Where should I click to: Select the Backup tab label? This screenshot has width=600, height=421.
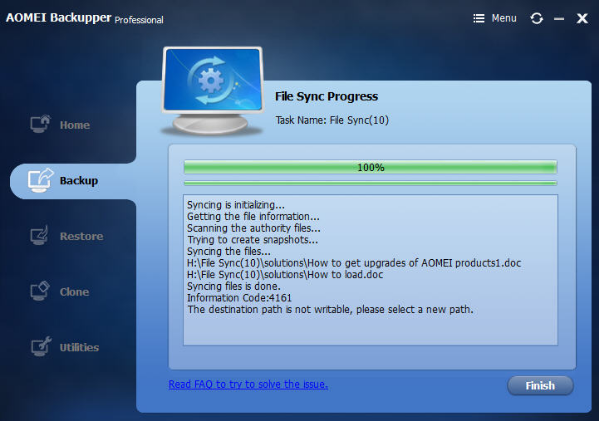point(79,180)
